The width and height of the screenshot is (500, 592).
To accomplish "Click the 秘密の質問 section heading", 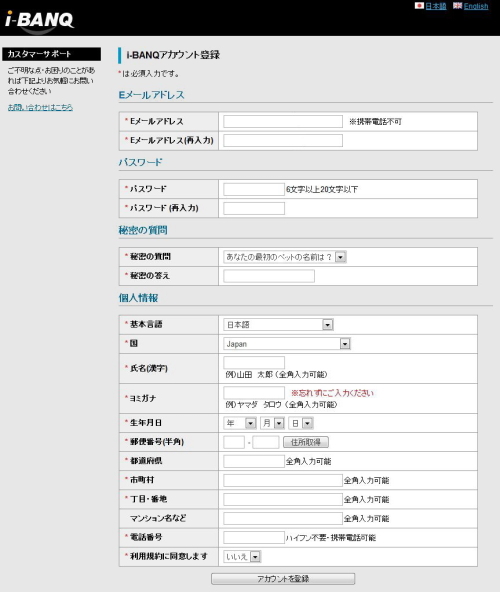I will coord(143,230).
